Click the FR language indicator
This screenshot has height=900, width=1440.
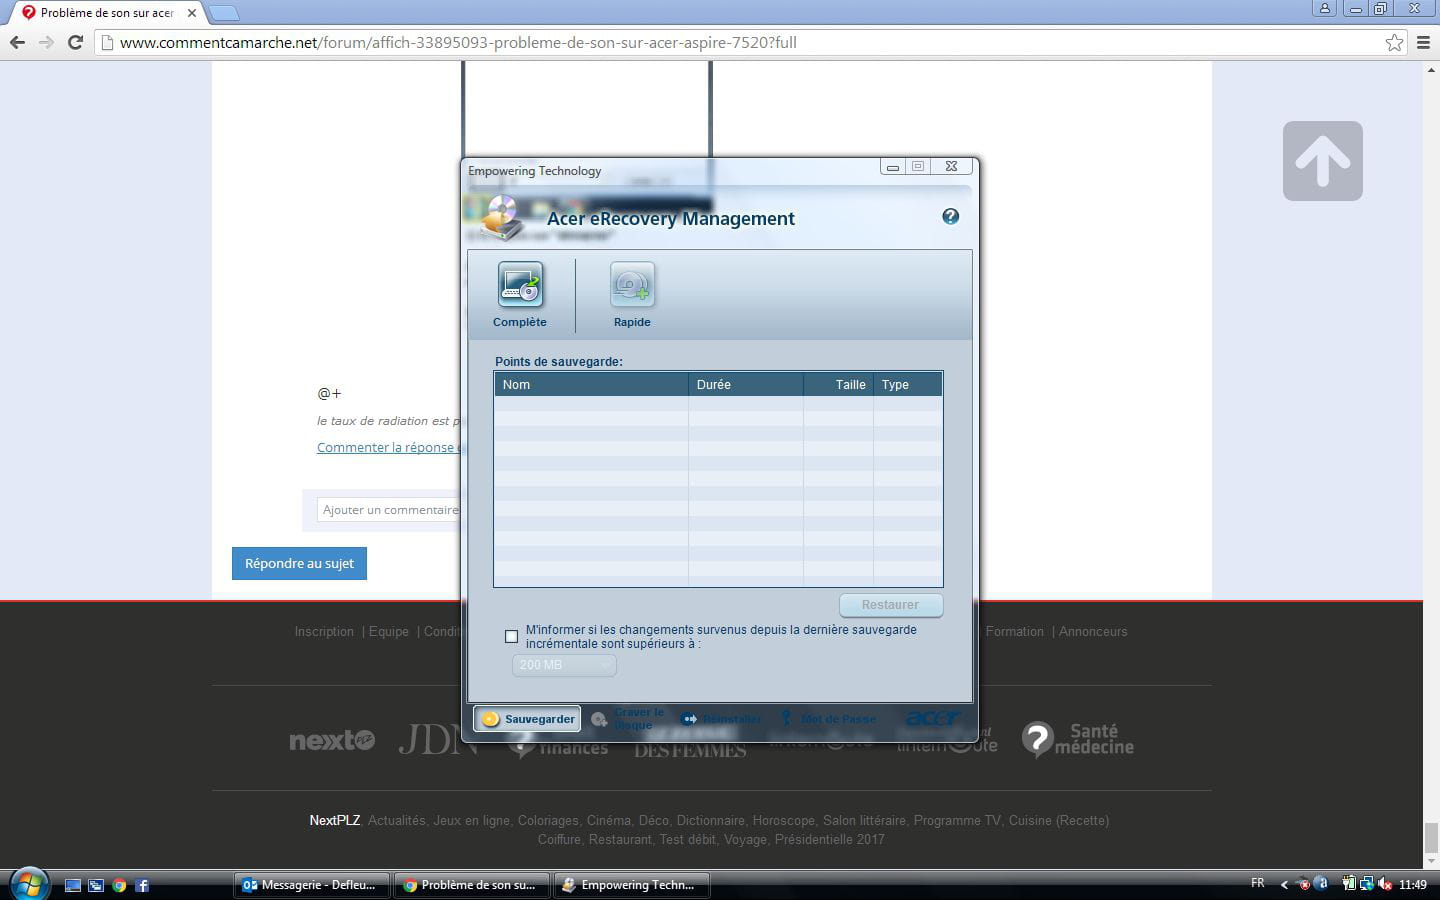pyautogui.click(x=1258, y=883)
